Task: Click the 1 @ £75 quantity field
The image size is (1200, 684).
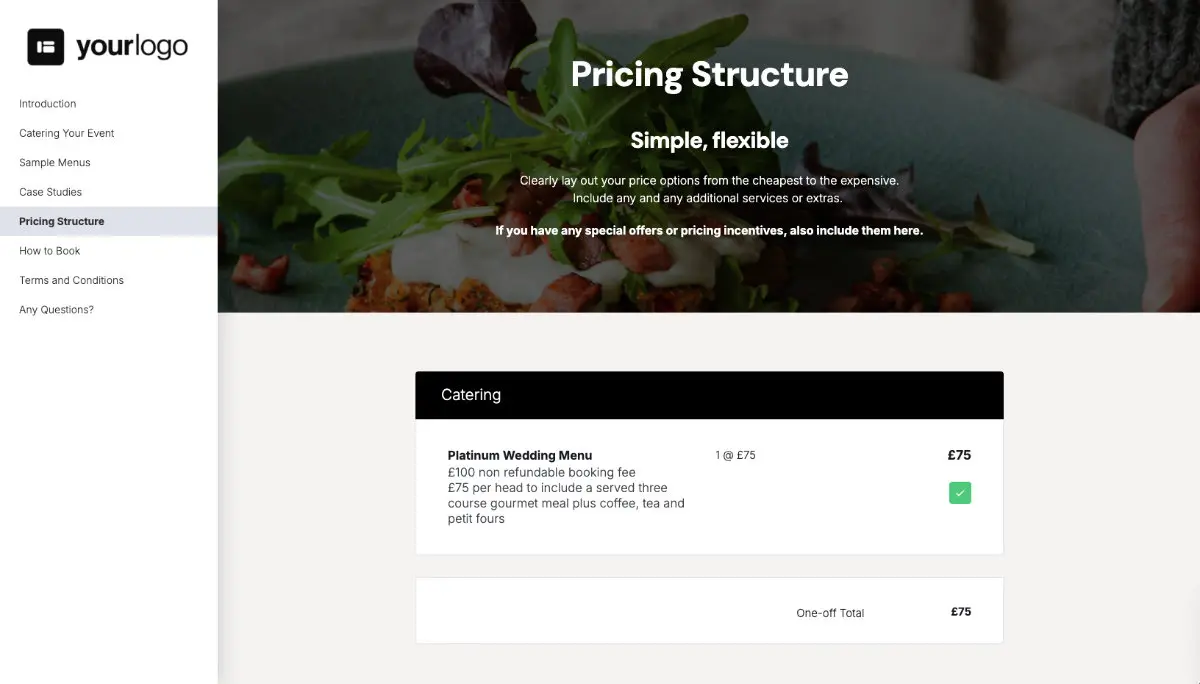Action: point(735,455)
